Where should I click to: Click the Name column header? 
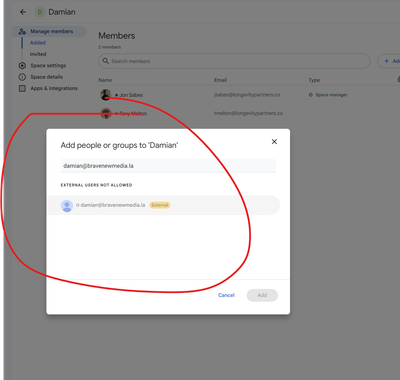(105, 80)
